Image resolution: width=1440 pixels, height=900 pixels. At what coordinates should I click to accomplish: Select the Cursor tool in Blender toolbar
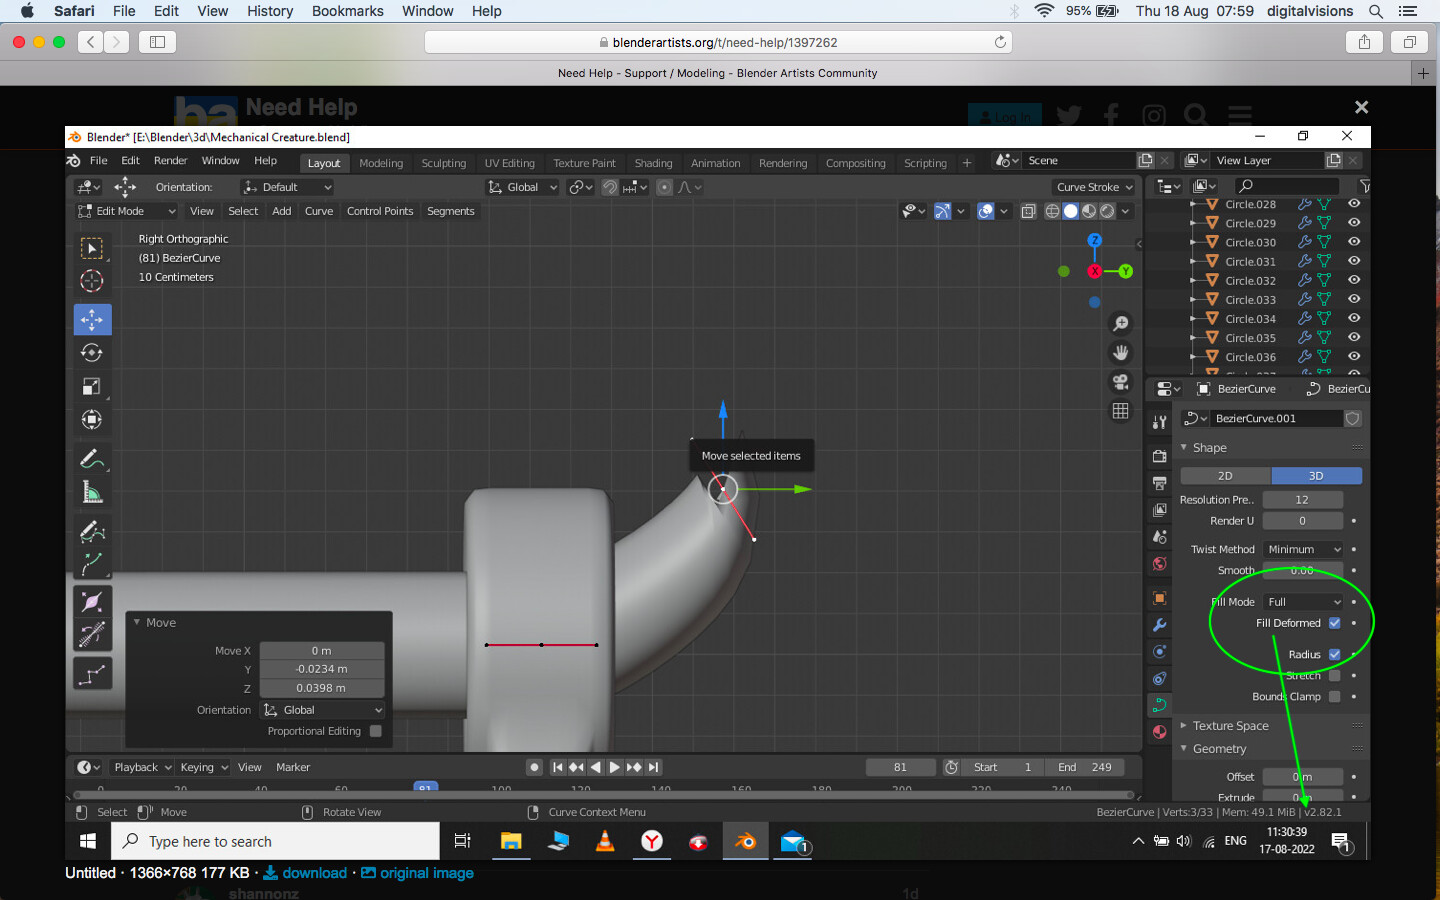click(92, 281)
